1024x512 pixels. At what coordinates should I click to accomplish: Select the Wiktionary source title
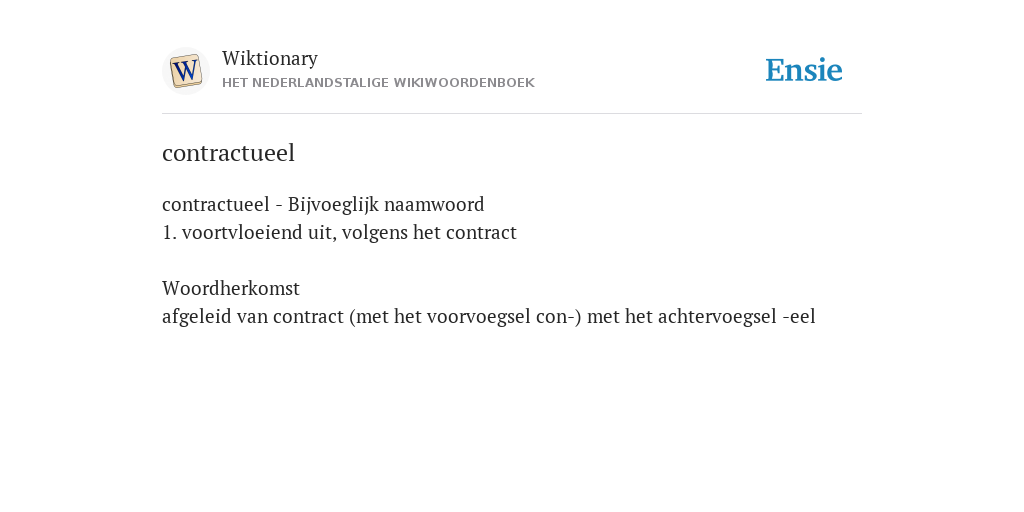pos(270,58)
